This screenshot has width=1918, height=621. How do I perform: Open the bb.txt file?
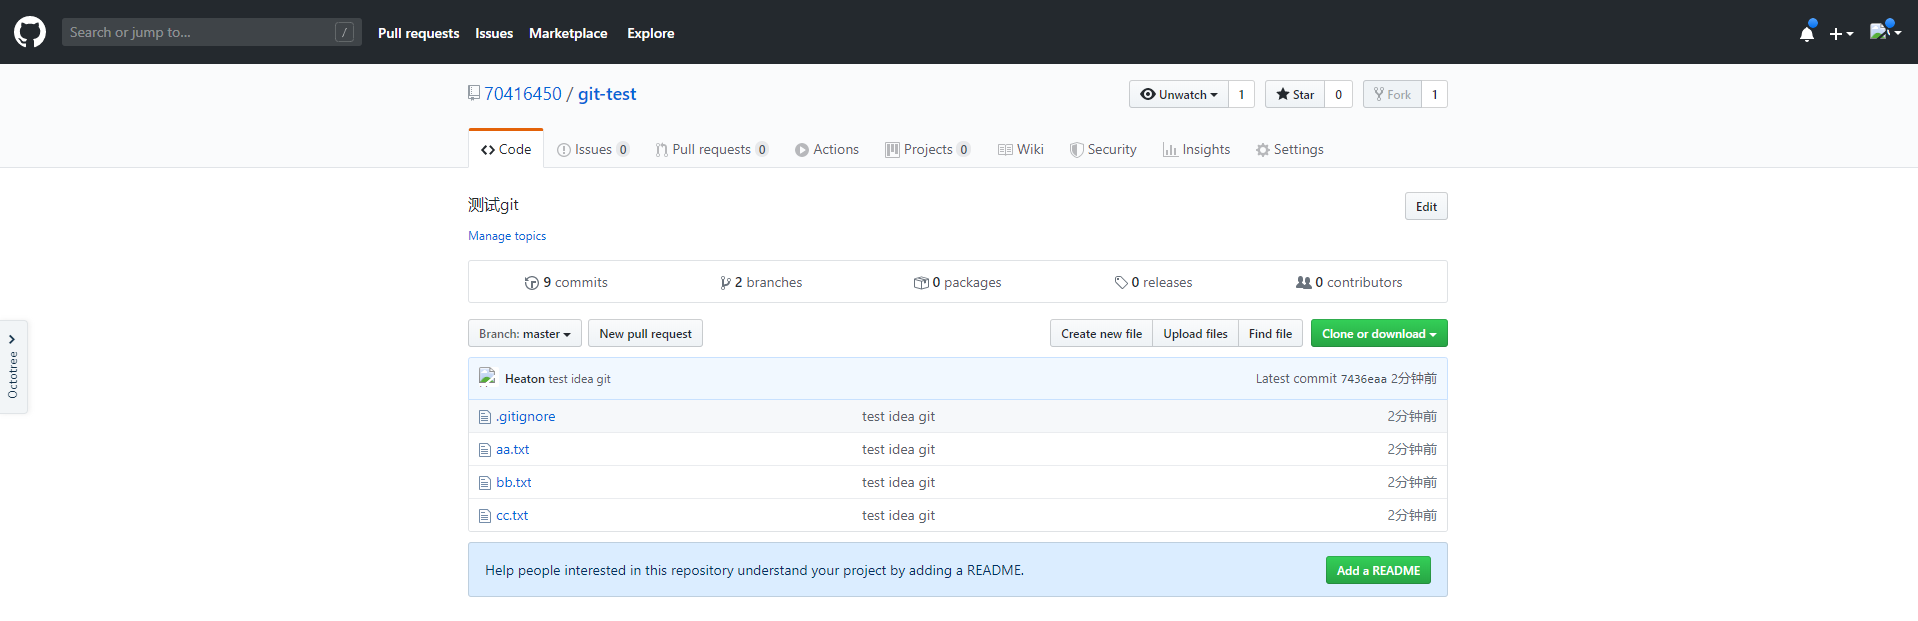pyautogui.click(x=514, y=483)
